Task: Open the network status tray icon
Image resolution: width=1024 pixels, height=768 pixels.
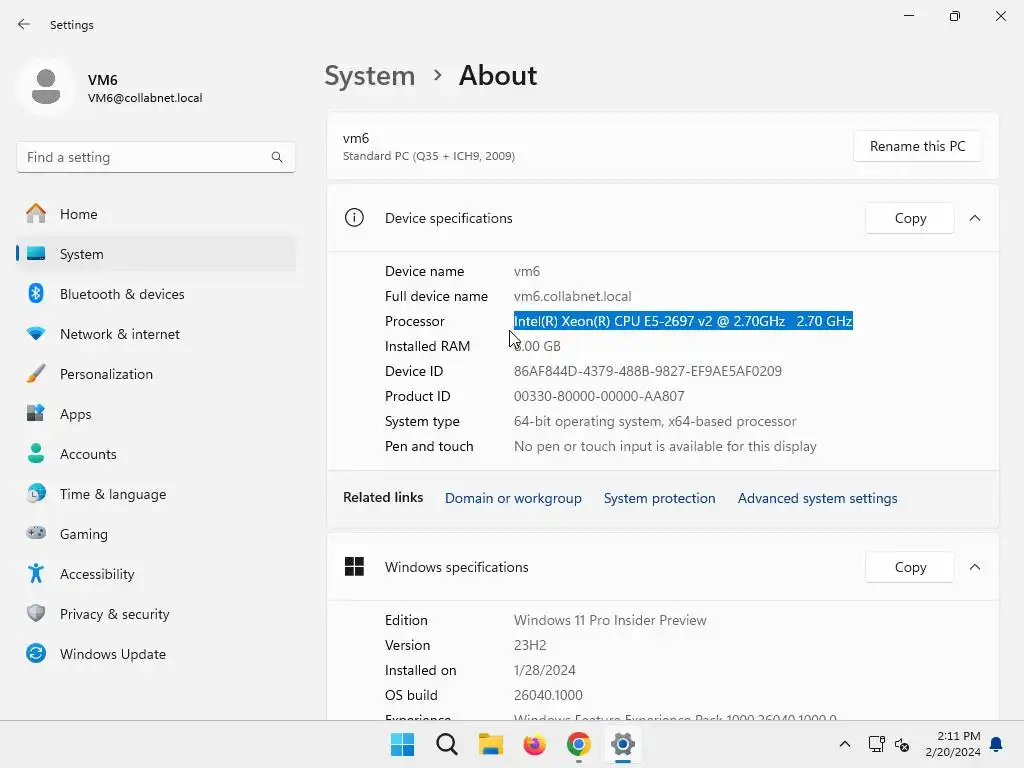Action: [x=876, y=744]
